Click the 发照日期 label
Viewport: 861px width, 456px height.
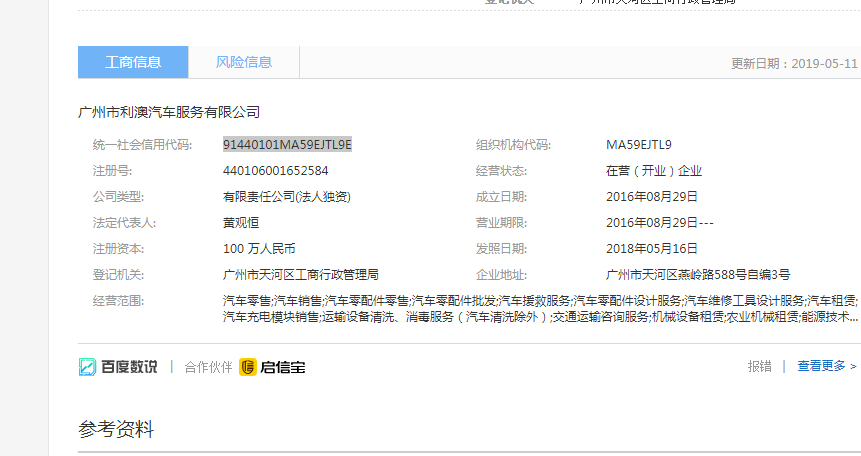tap(501, 249)
